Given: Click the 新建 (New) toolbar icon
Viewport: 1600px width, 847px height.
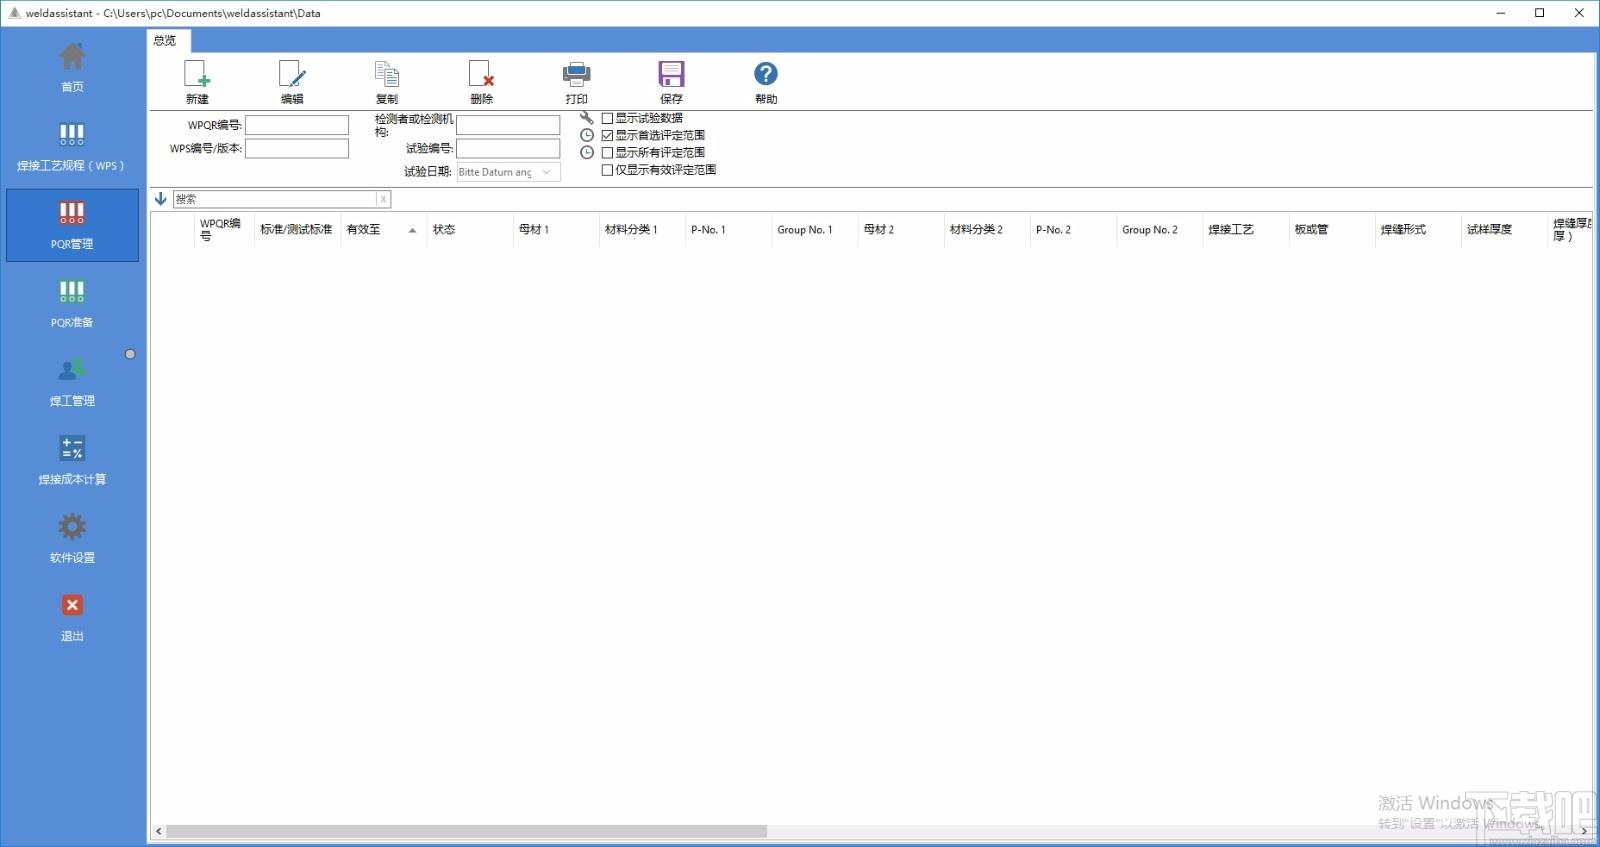Looking at the screenshot, I should pos(197,75).
